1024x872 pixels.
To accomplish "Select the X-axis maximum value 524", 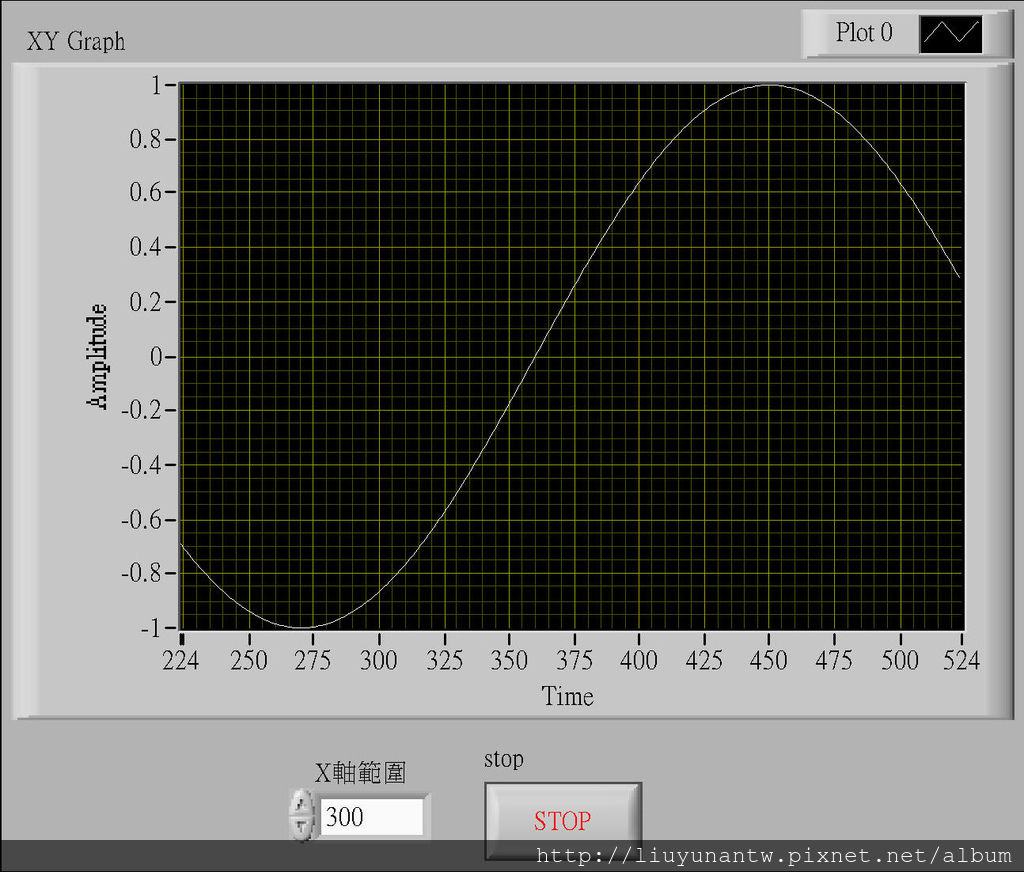I will [x=961, y=661].
